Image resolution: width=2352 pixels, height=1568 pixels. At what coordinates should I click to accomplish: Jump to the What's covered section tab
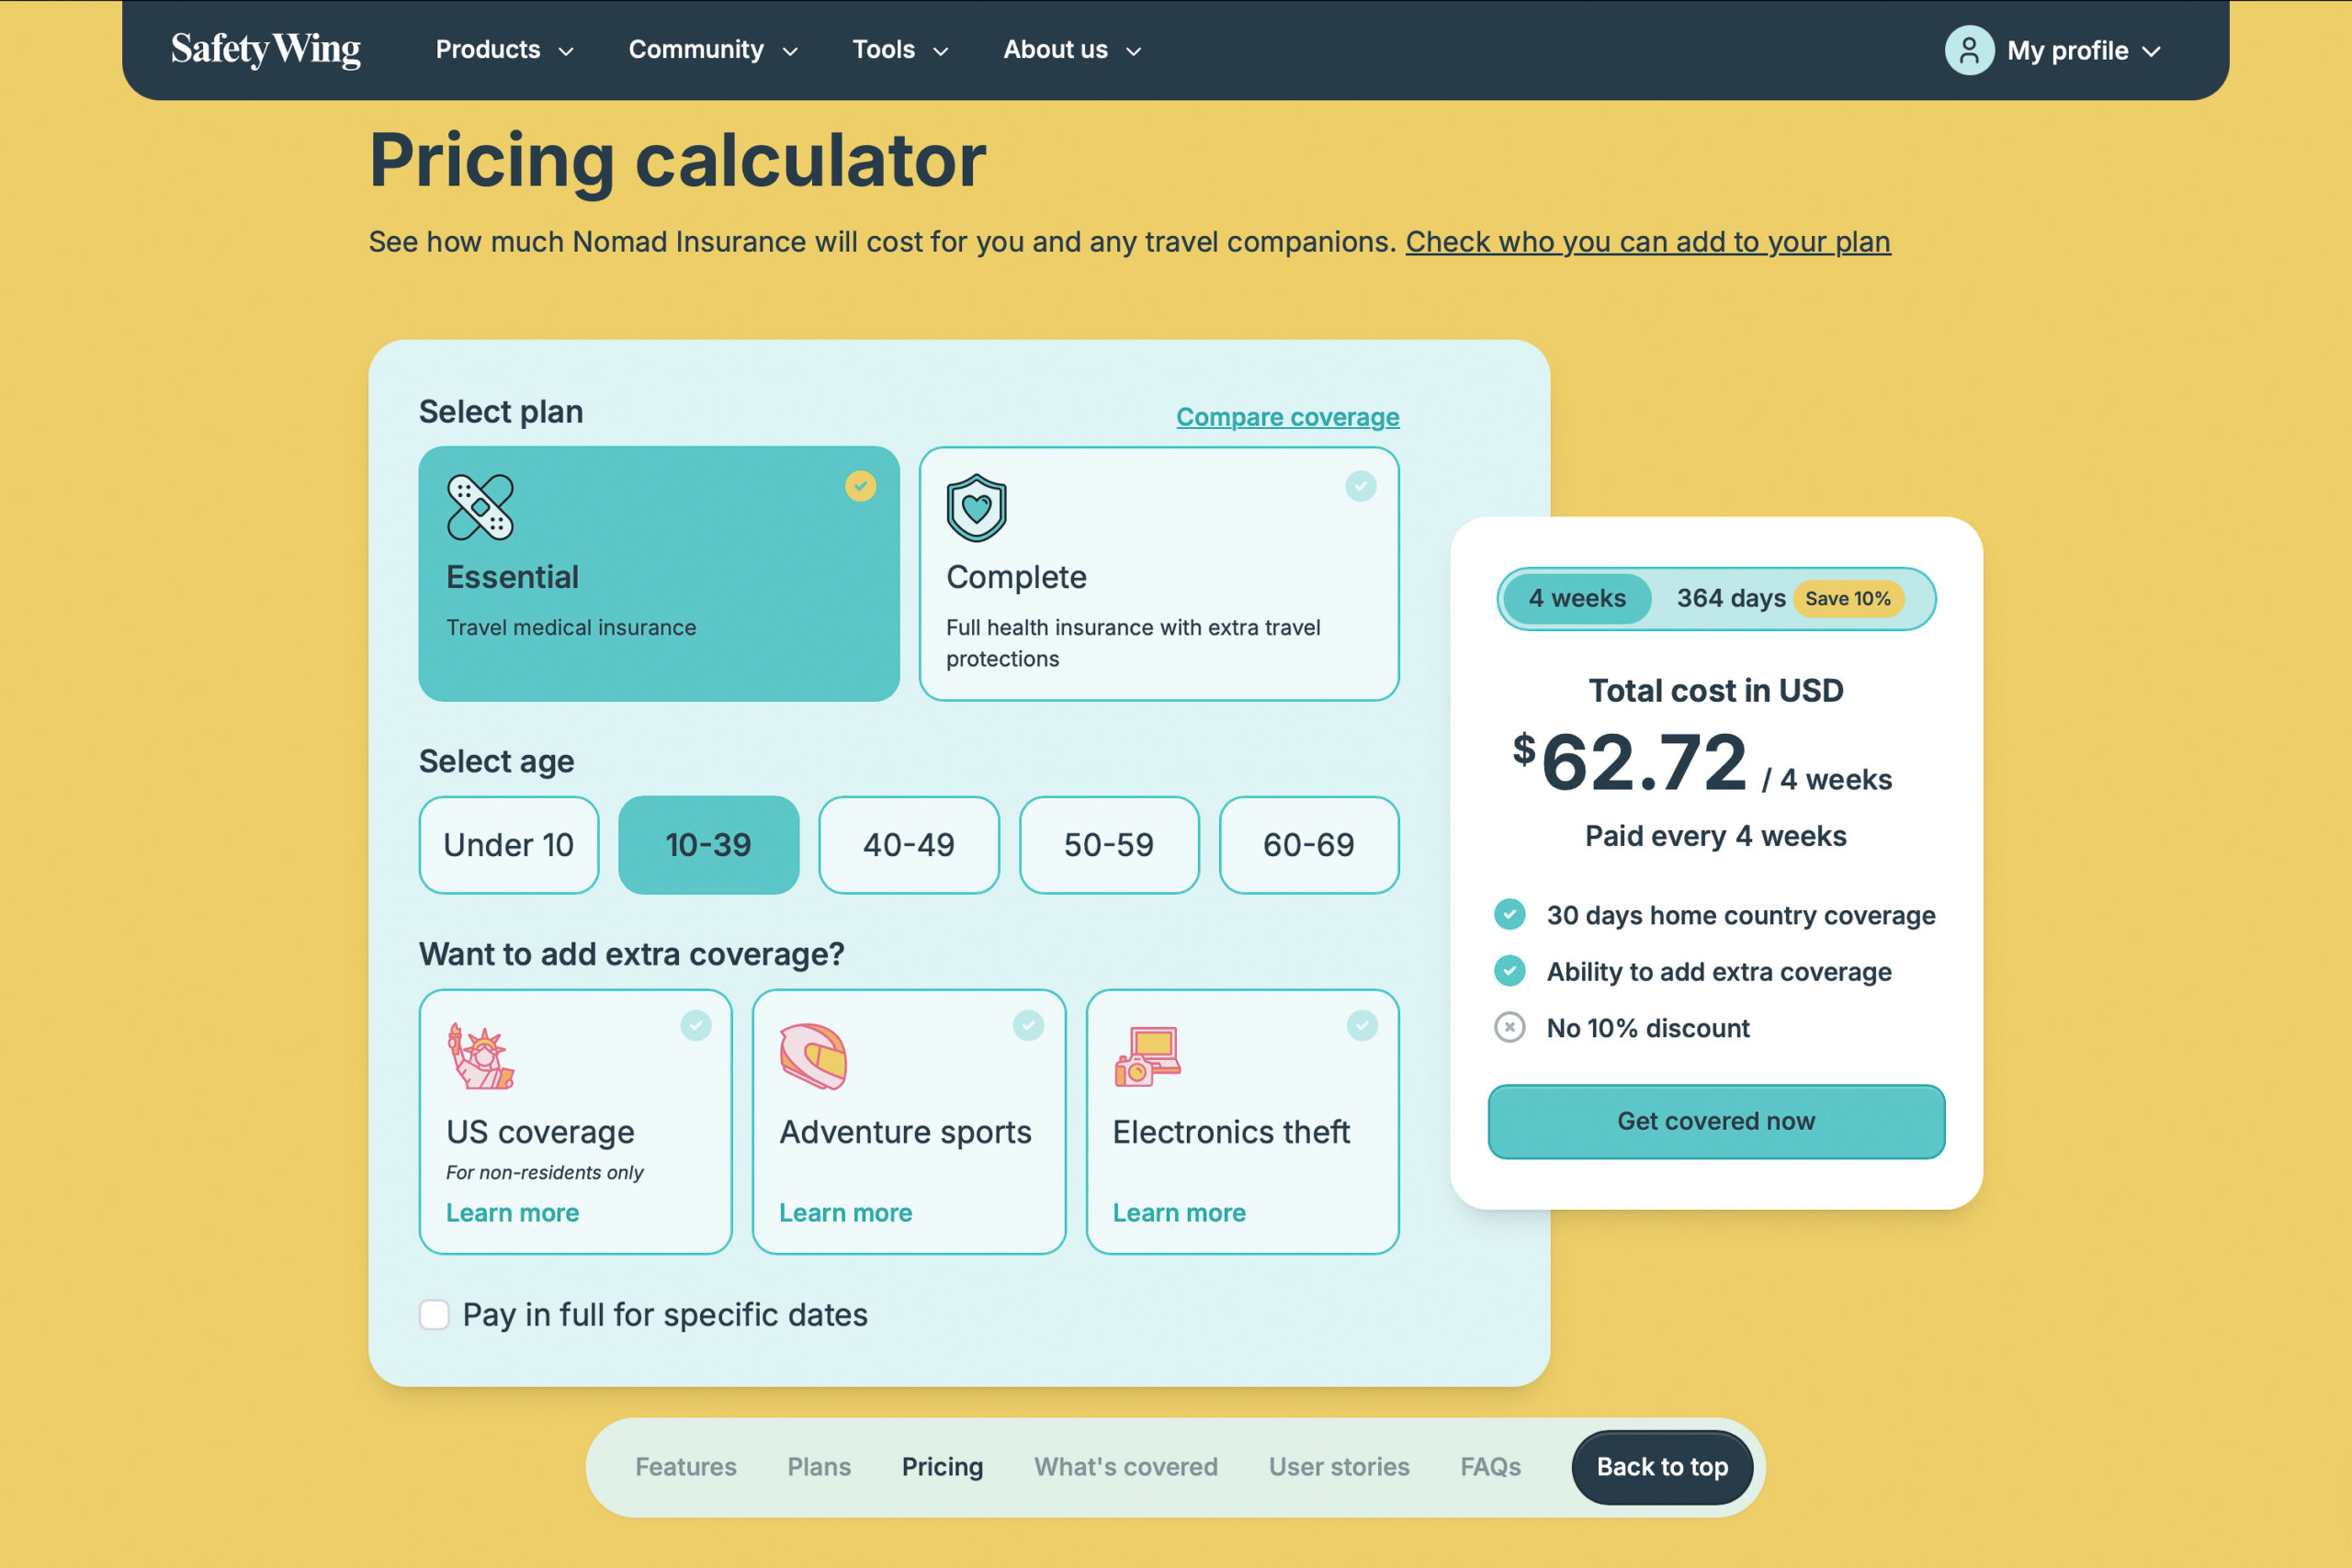coord(1125,1466)
